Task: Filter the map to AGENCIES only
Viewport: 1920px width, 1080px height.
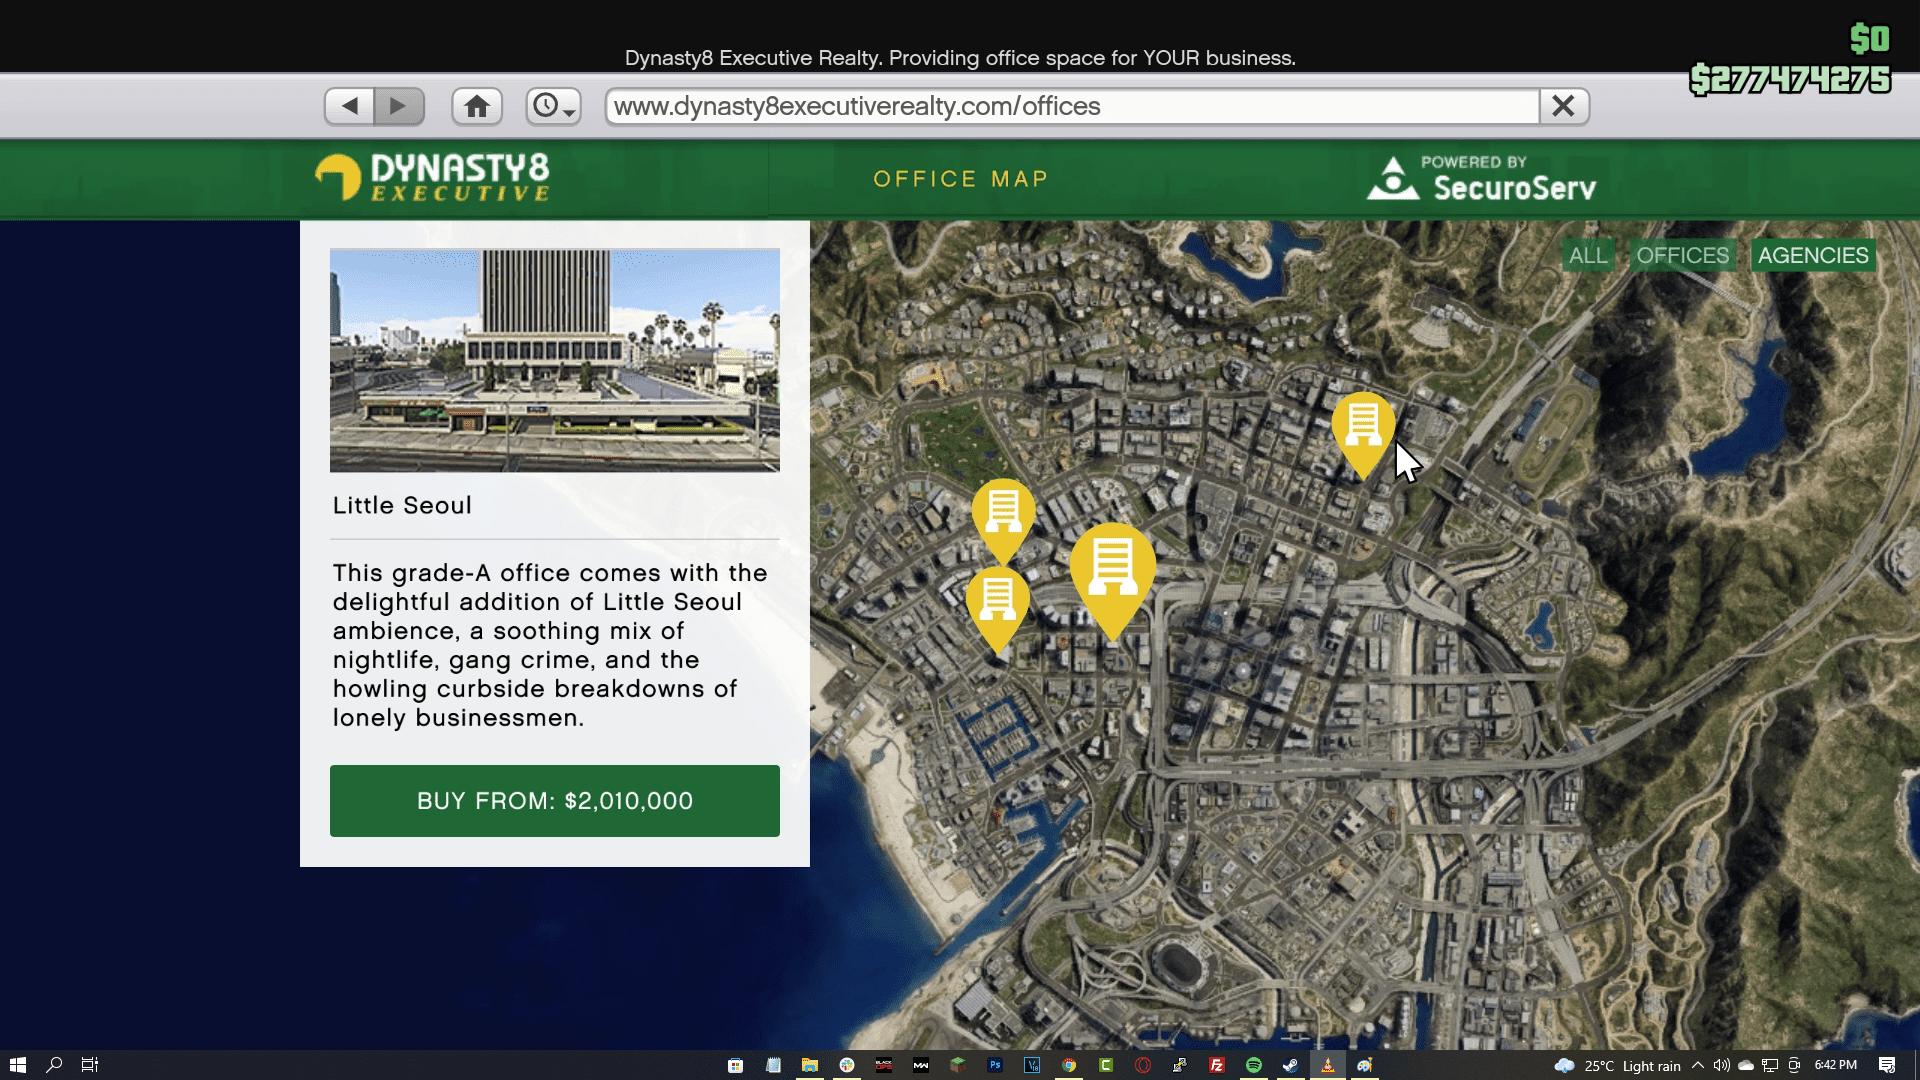Action: click(x=1812, y=256)
